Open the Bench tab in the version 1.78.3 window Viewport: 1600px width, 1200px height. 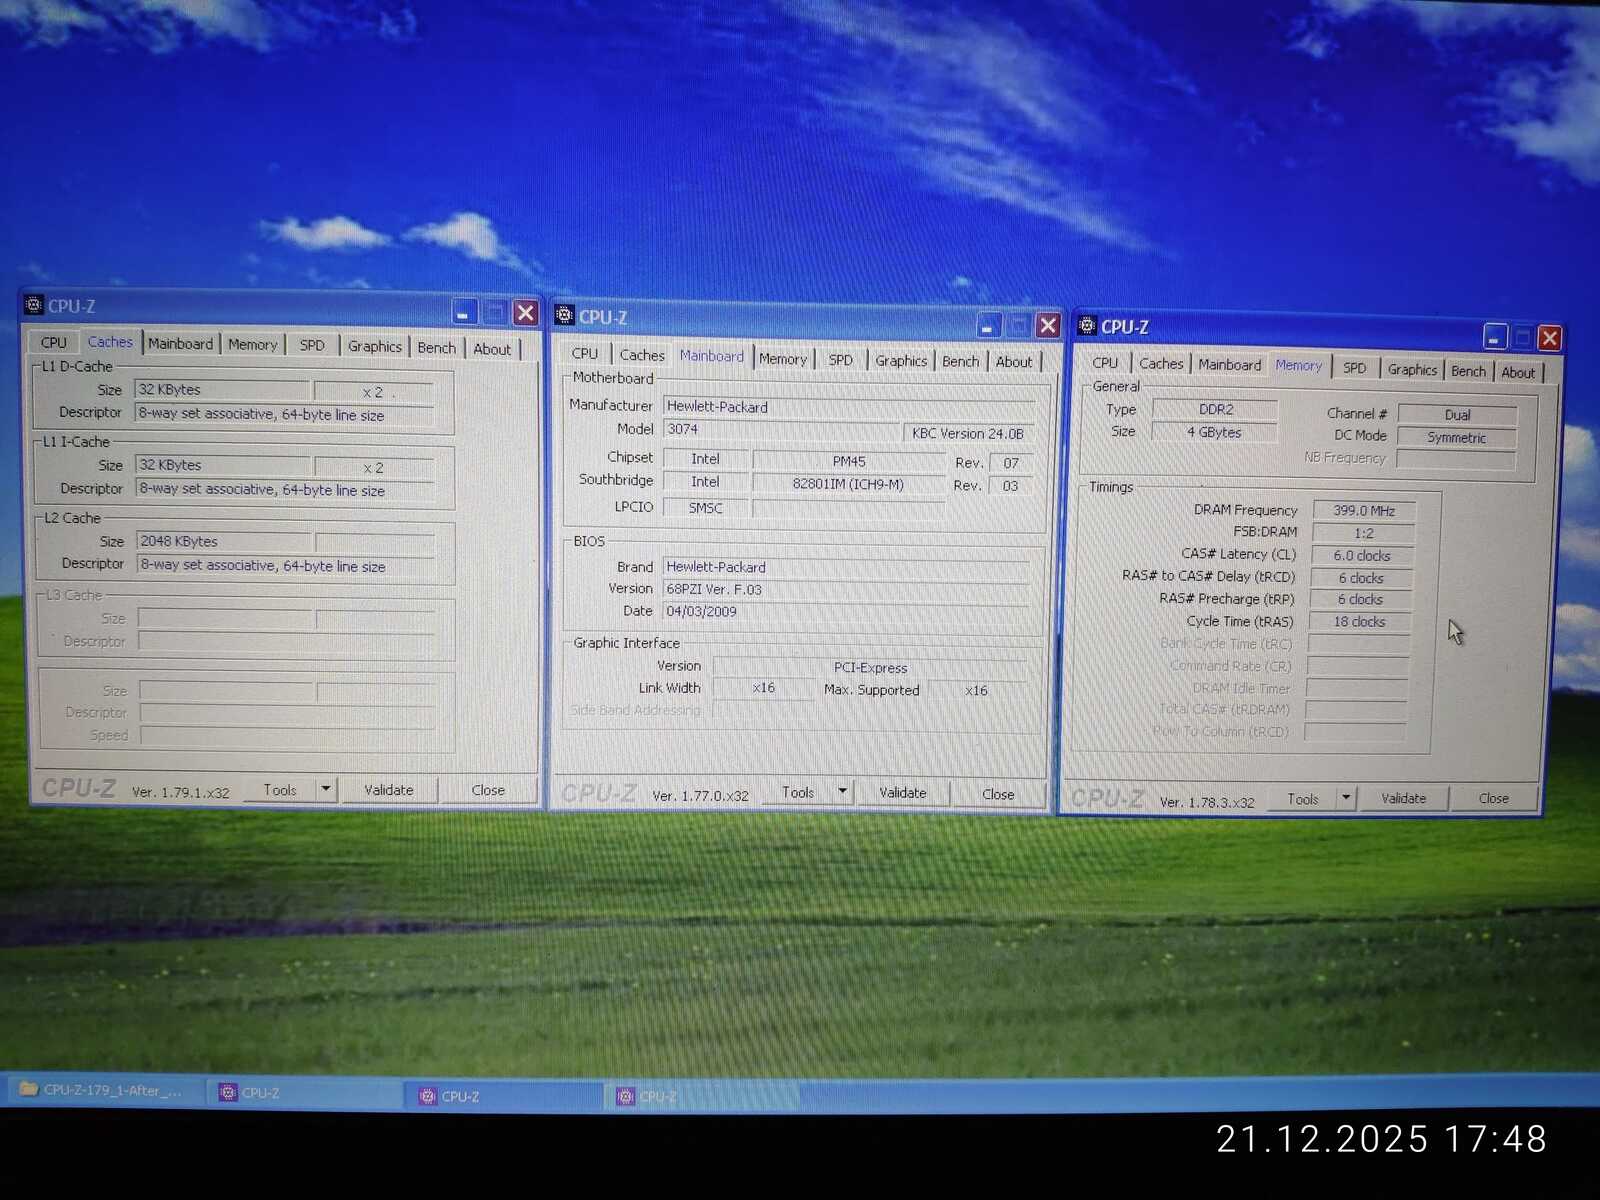[1469, 371]
